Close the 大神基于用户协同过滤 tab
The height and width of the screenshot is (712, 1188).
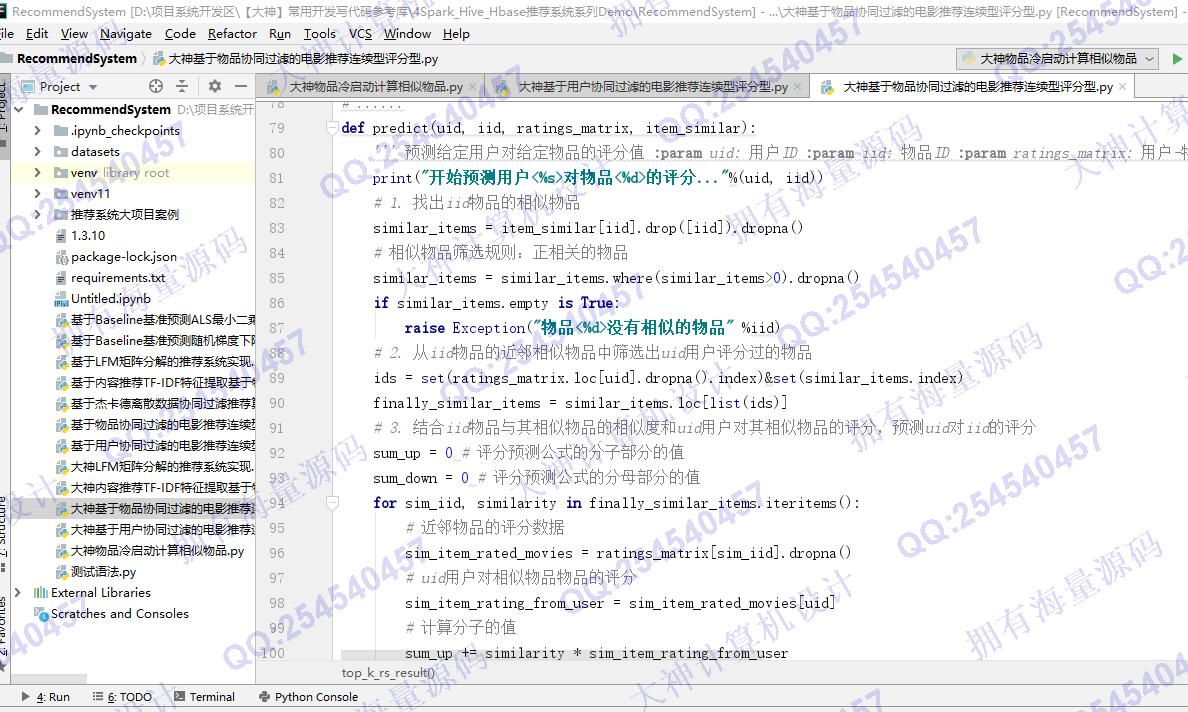click(797, 87)
